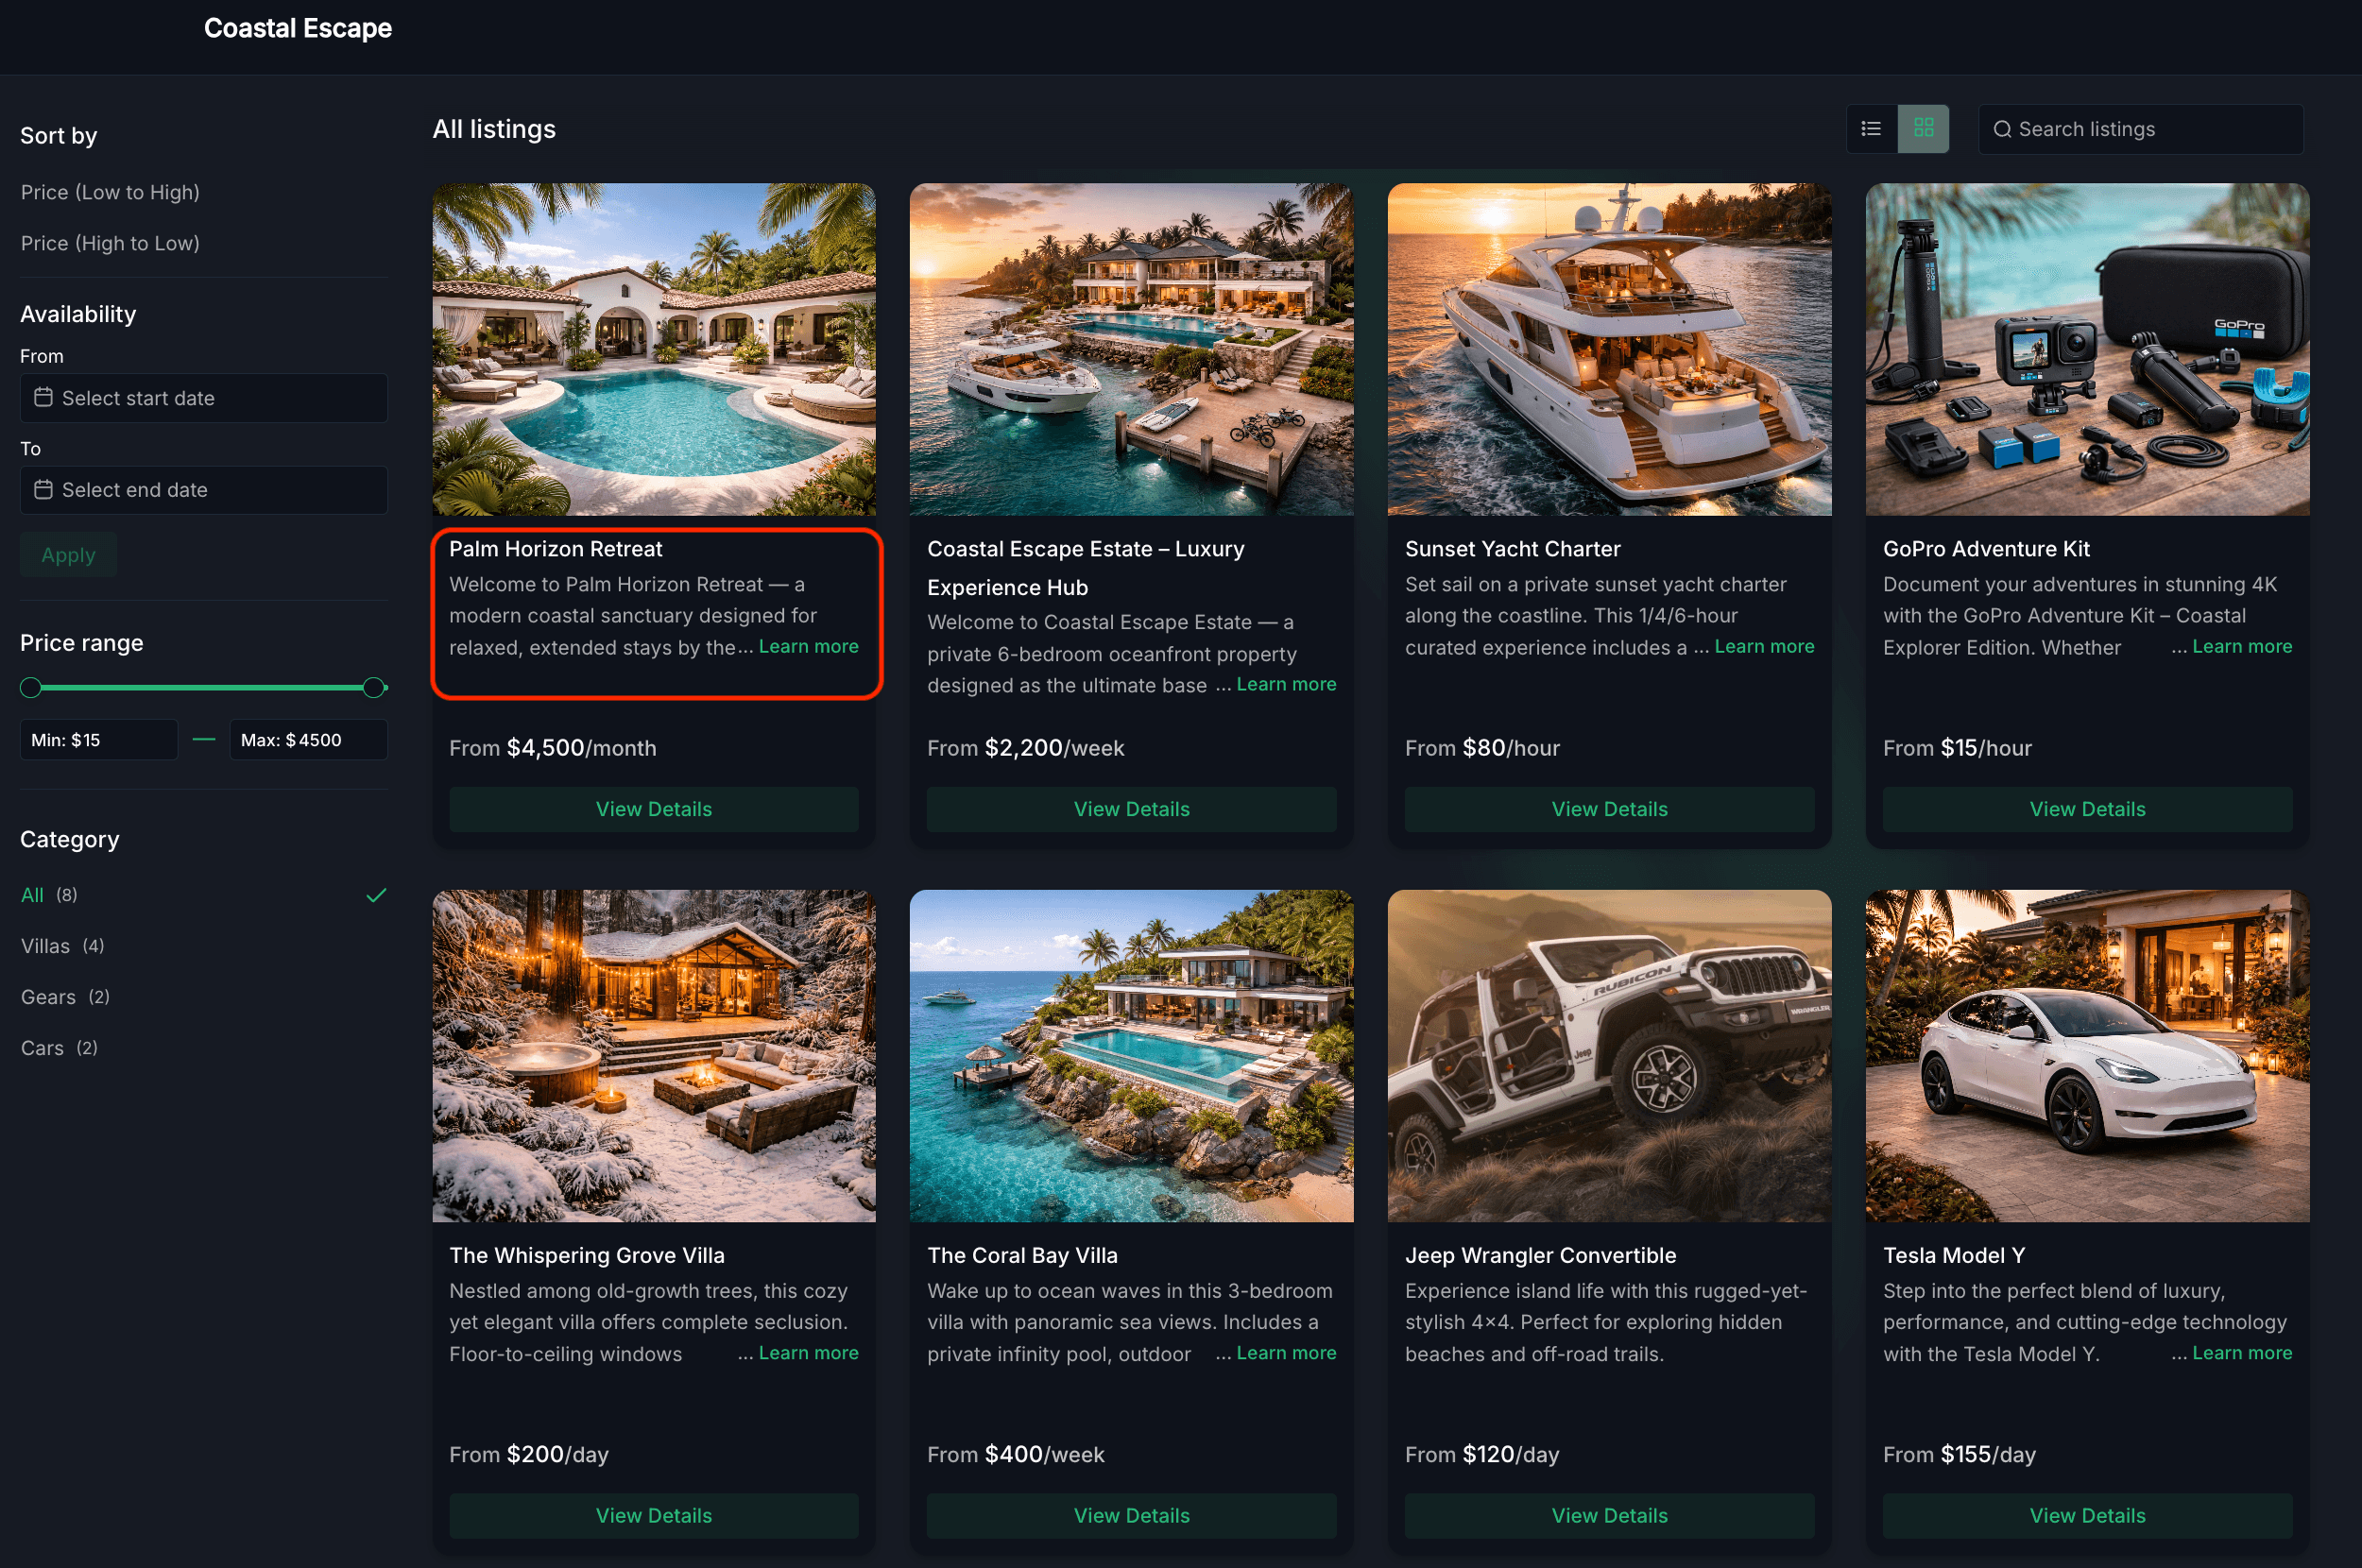Viewport: 2362px width, 1568px height.
Task: Focus the Search listings field
Action: pyautogui.click(x=2141, y=129)
